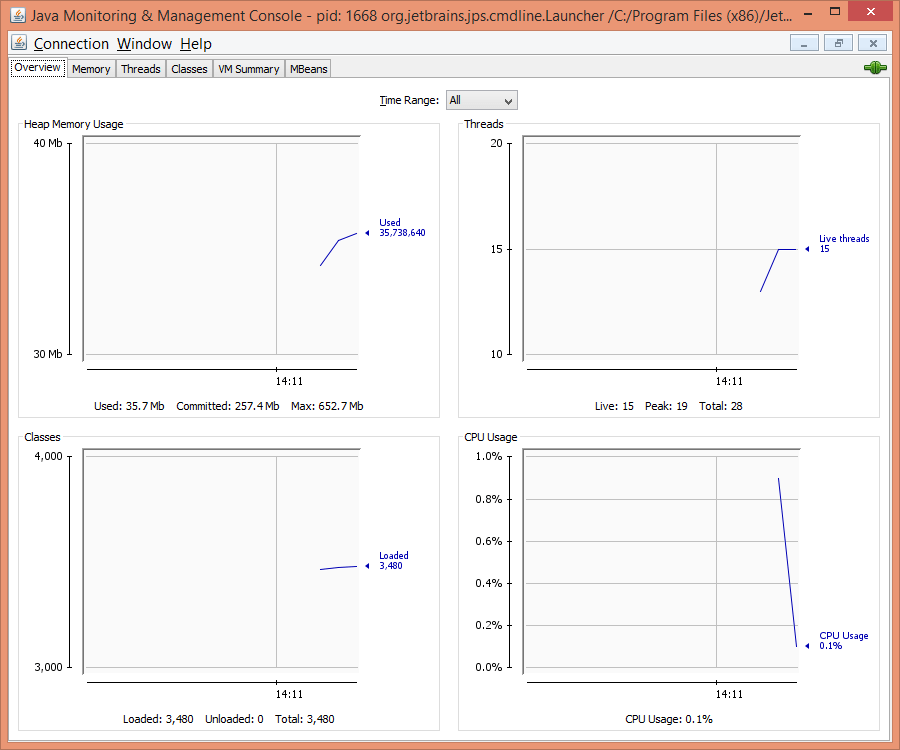Click the 'Total: 3,480' classes text

pyautogui.click(x=304, y=719)
